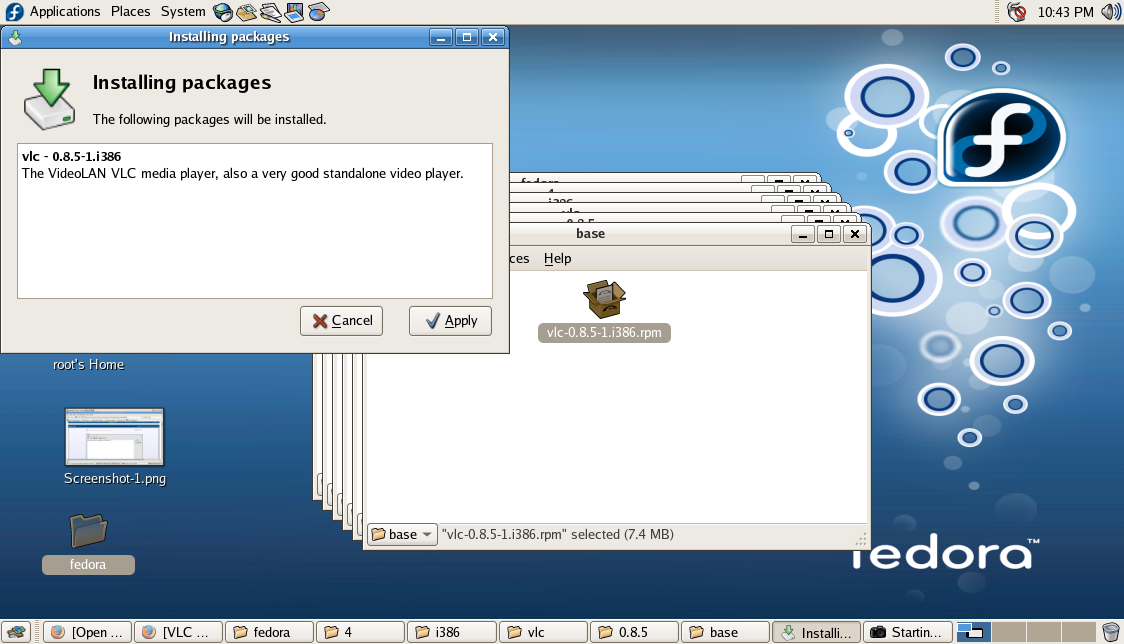Select the vlc-0.8.5-1.i386.rpm package icon in the base window

click(x=604, y=298)
